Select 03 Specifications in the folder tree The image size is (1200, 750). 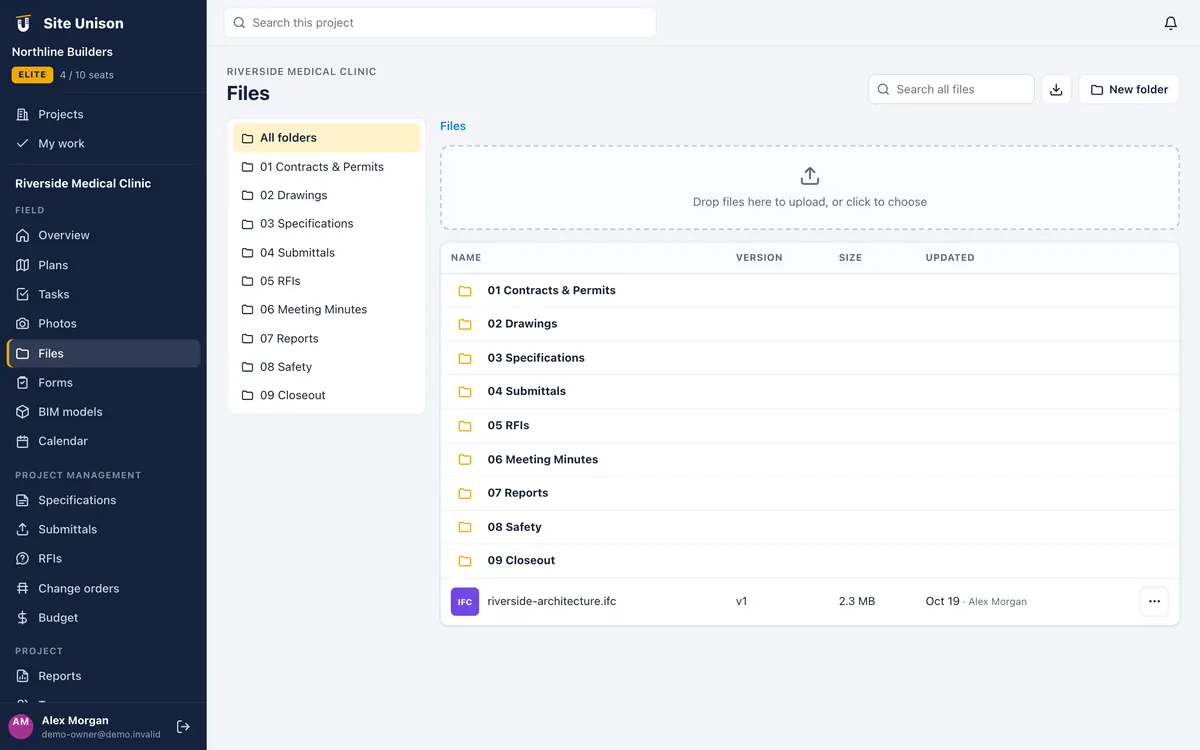(x=327, y=223)
